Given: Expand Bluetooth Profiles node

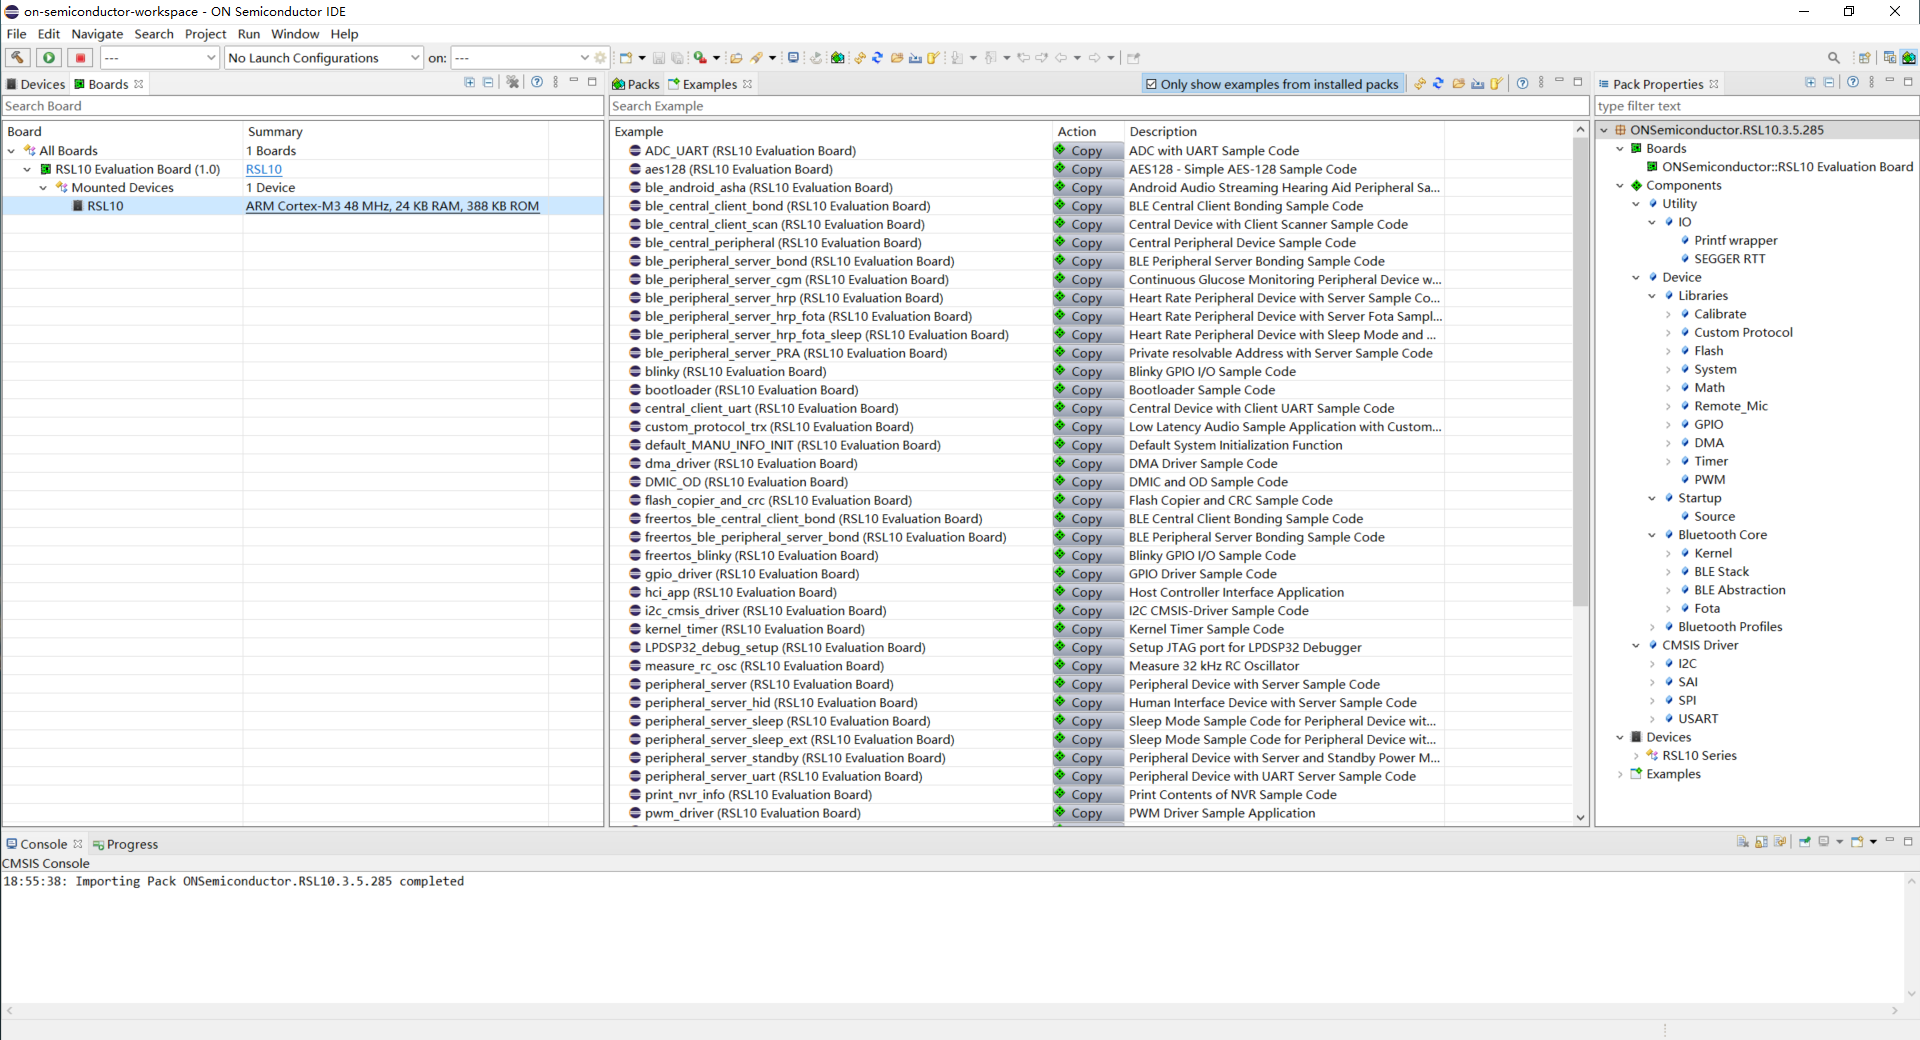Looking at the screenshot, I should click(x=1652, y=627).
